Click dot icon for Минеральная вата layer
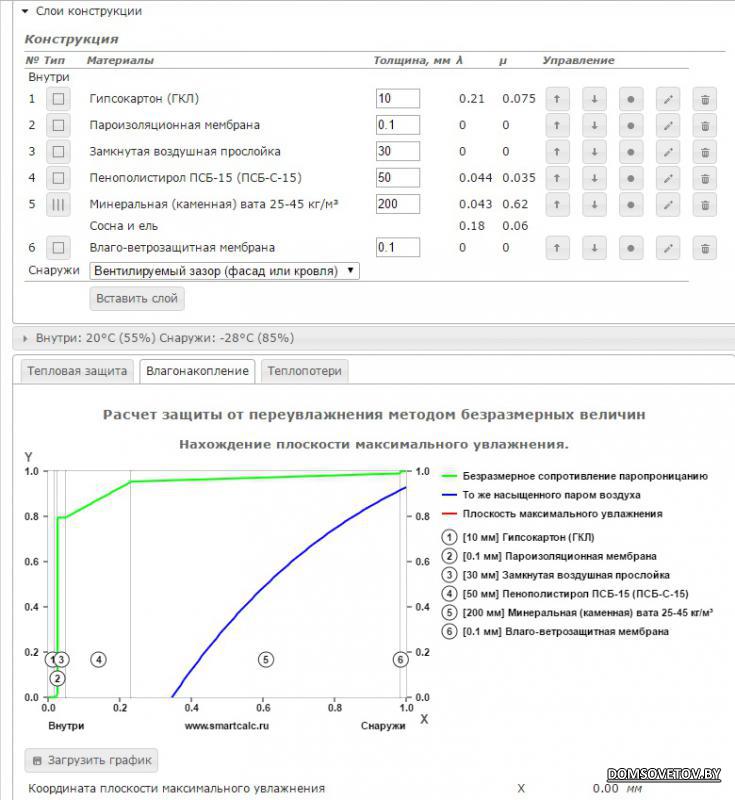The height and width of the screenshot is (800, 735). pos(631,205)
